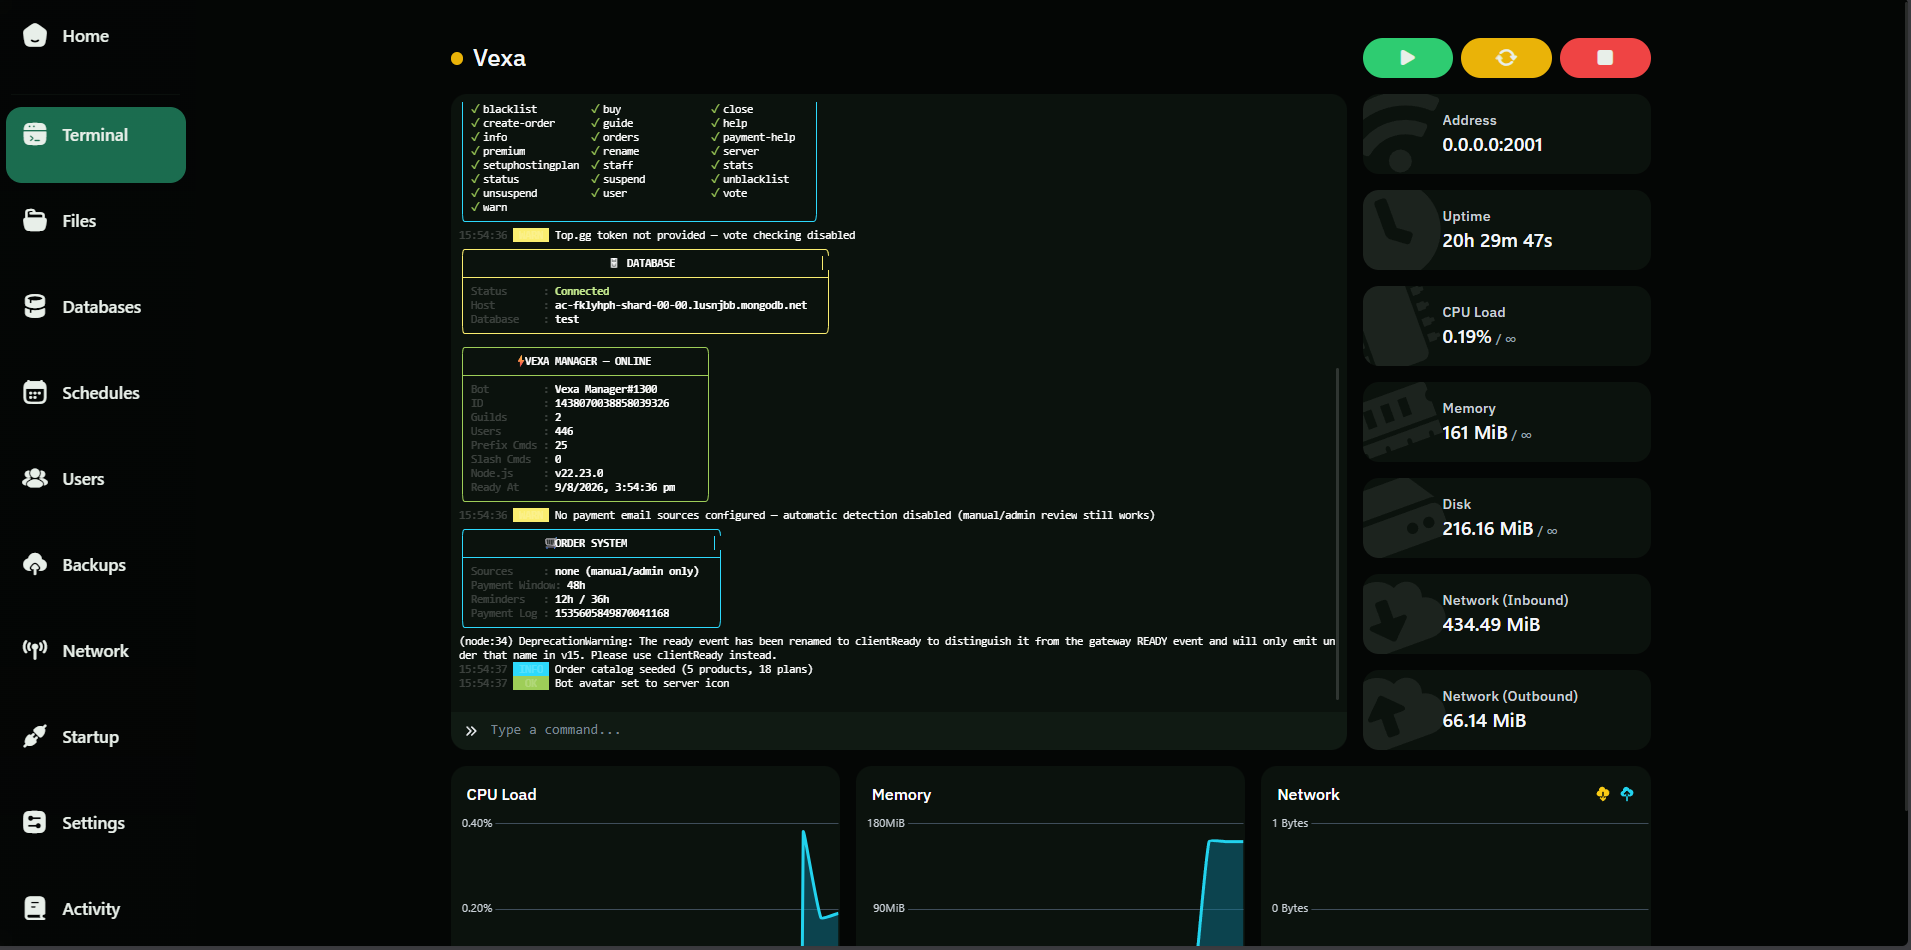
Task: Click the mongodb.net host text
Action: [681, 305]
